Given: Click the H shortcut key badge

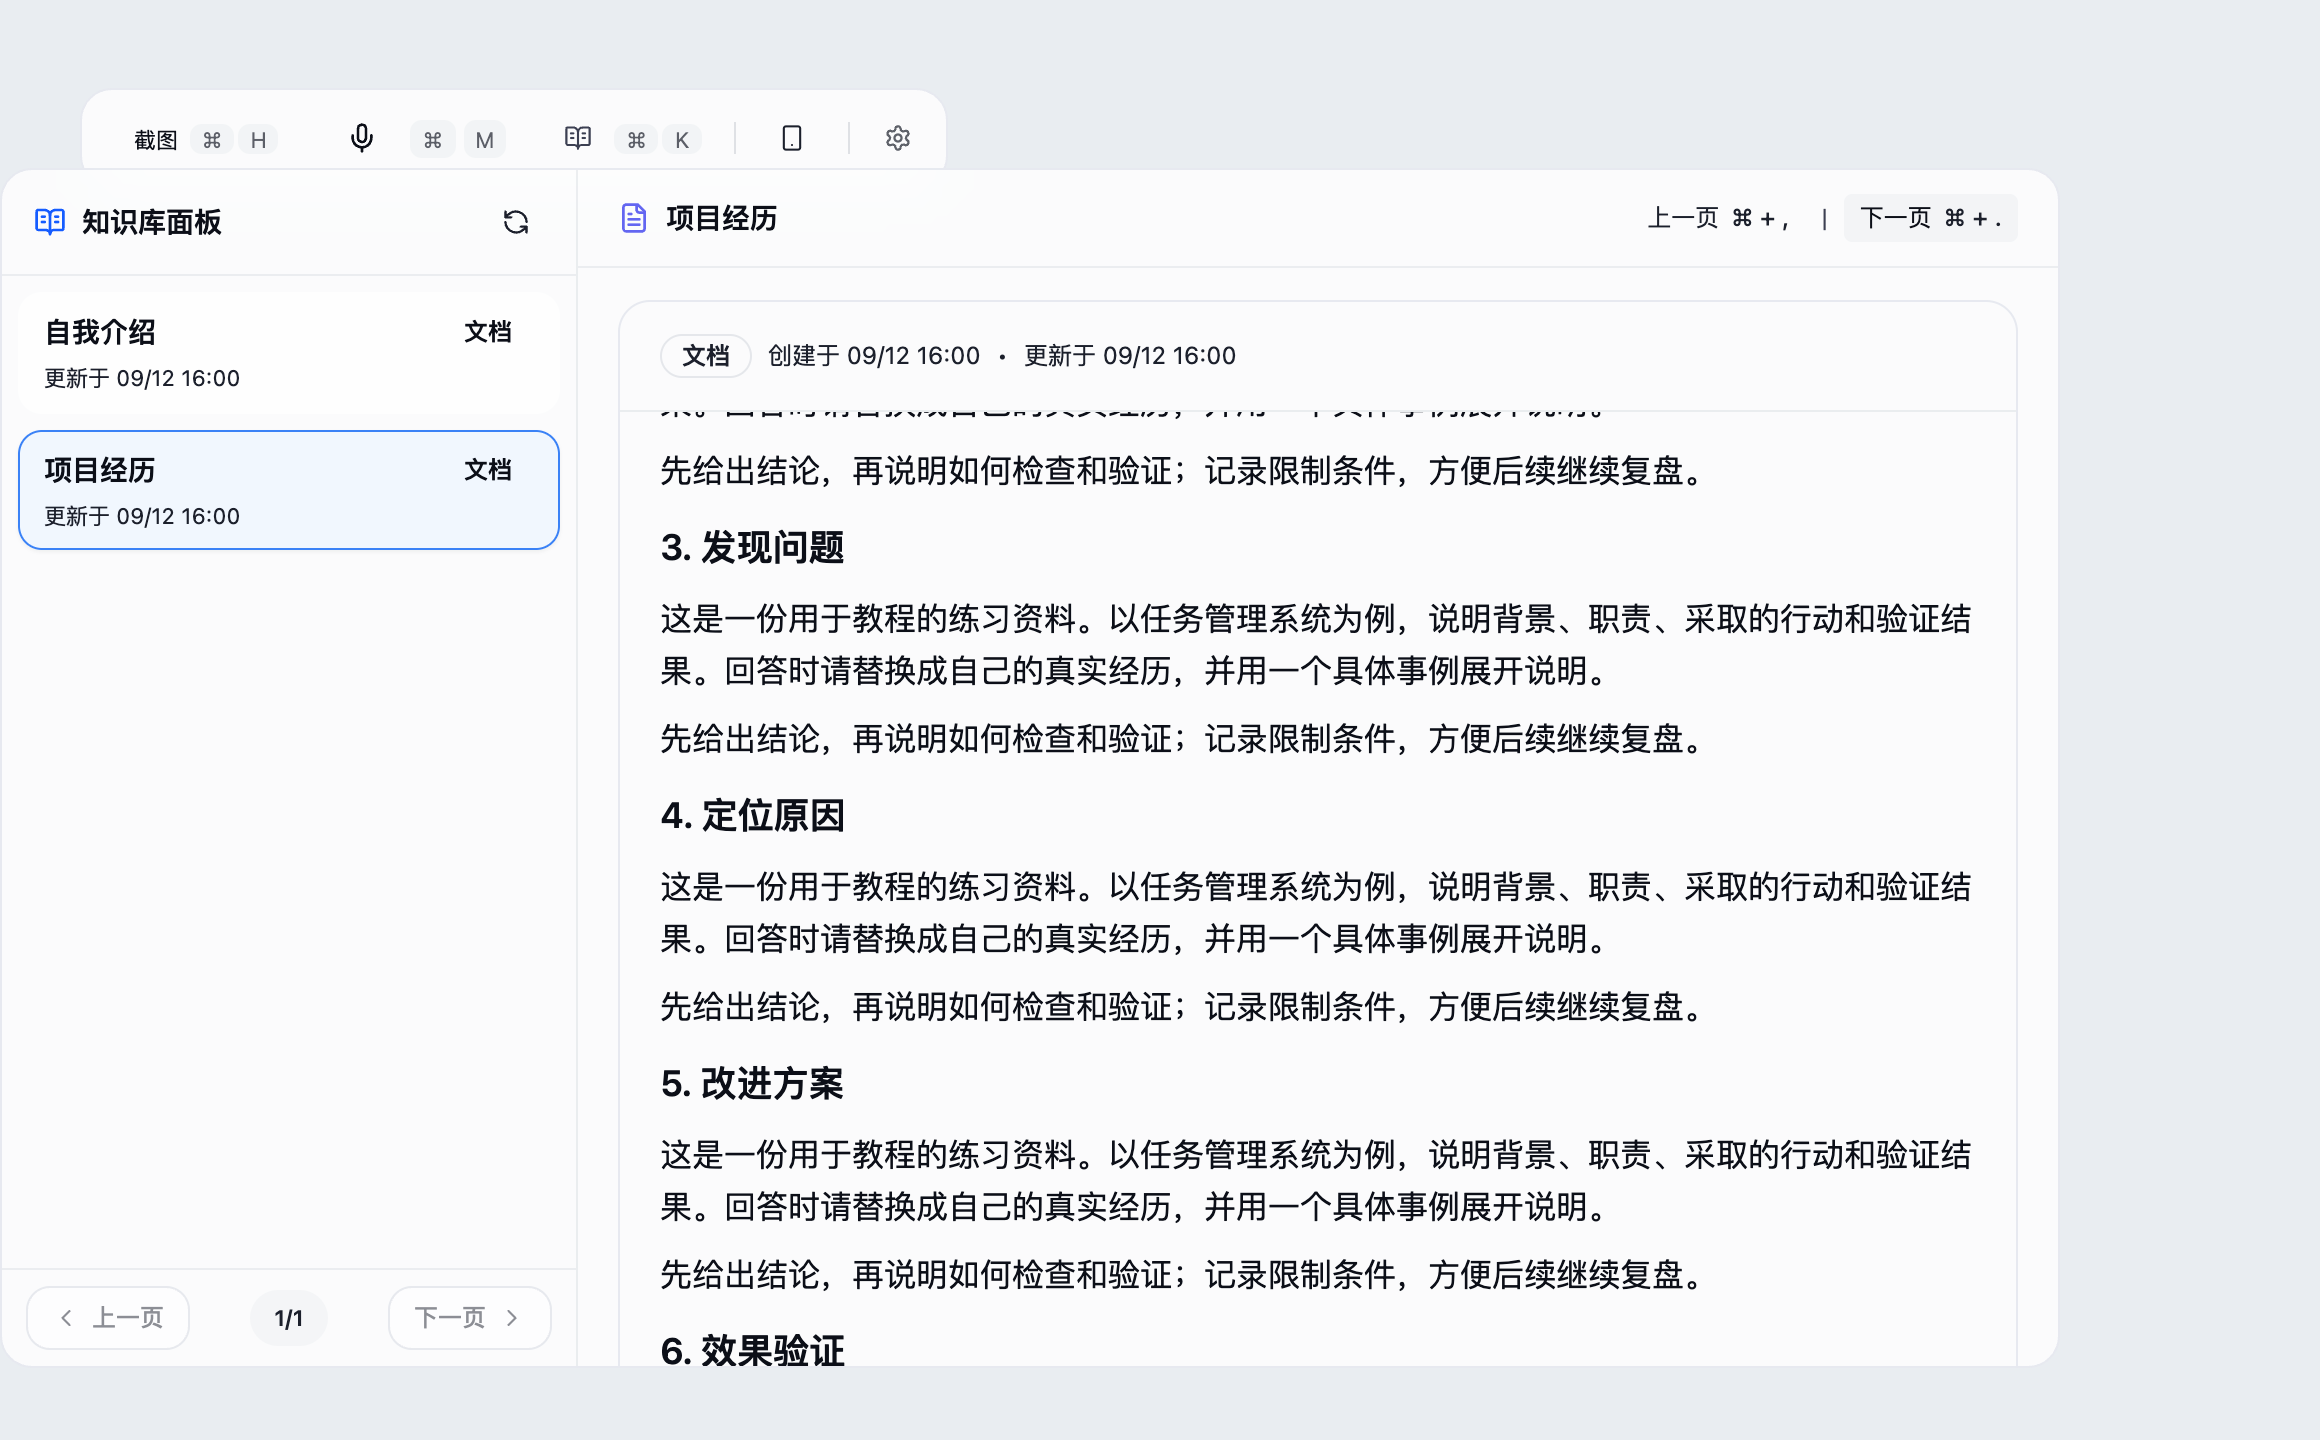Looking at the screenshot, I should point(258,139).
